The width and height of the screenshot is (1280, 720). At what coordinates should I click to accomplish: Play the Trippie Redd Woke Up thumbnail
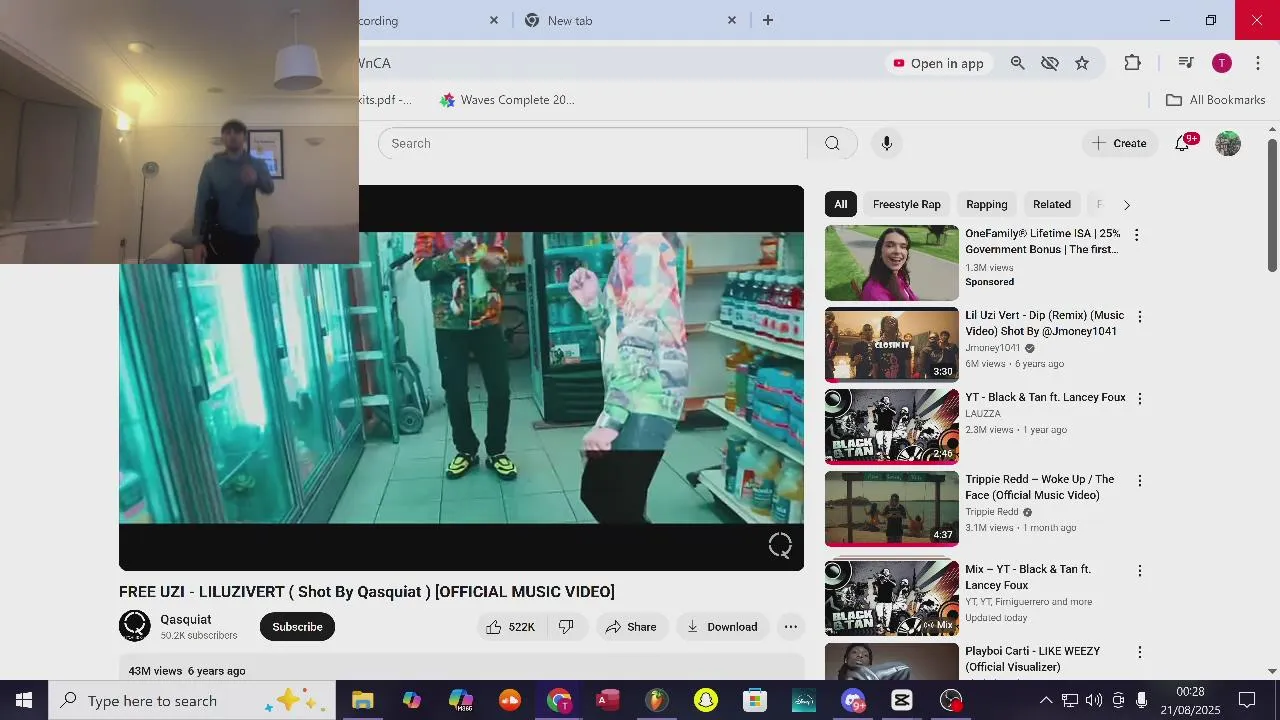pos(892,509)
